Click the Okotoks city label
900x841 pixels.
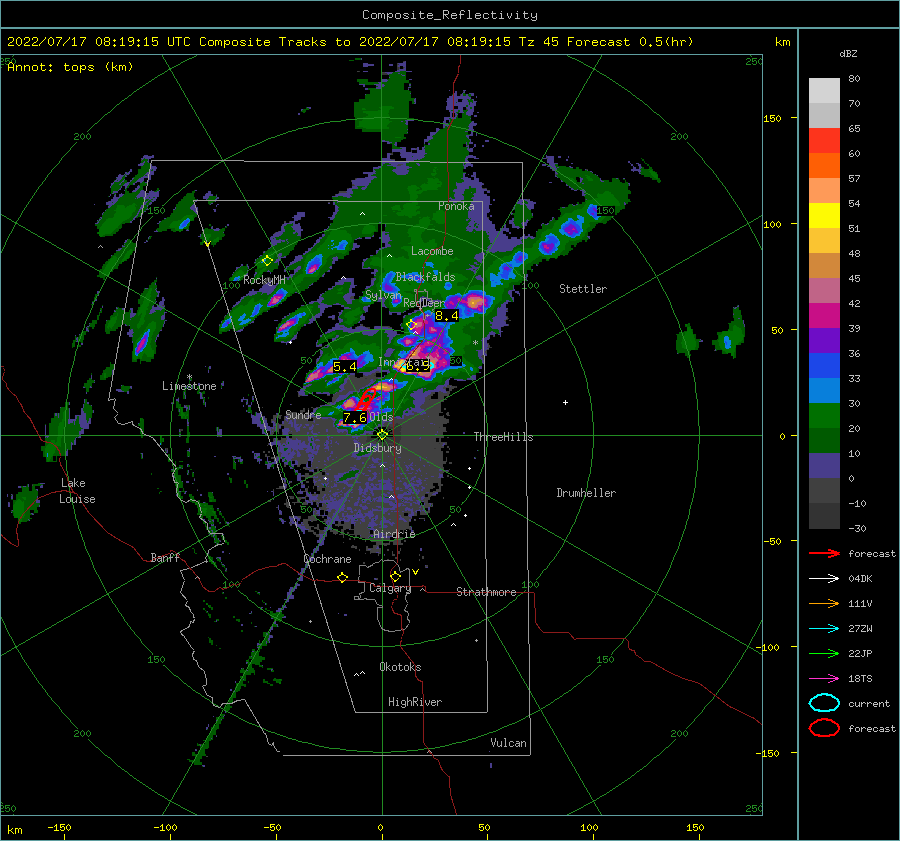tap(400, 667)
